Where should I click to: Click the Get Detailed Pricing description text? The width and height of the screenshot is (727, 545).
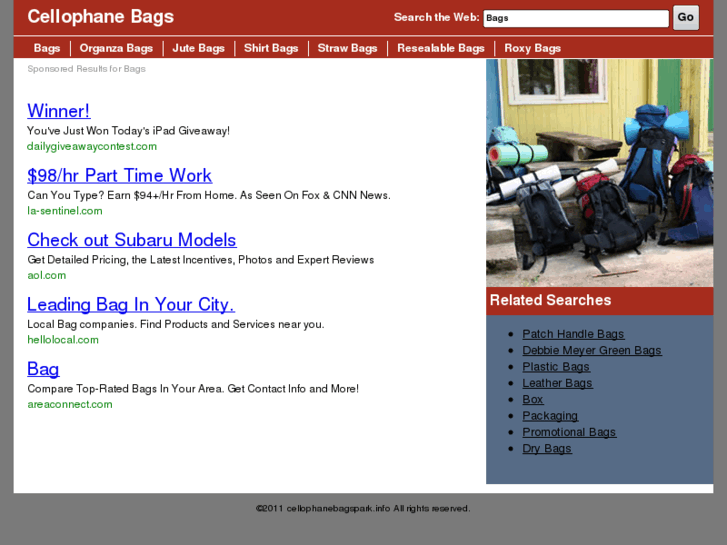pos(201,260)
